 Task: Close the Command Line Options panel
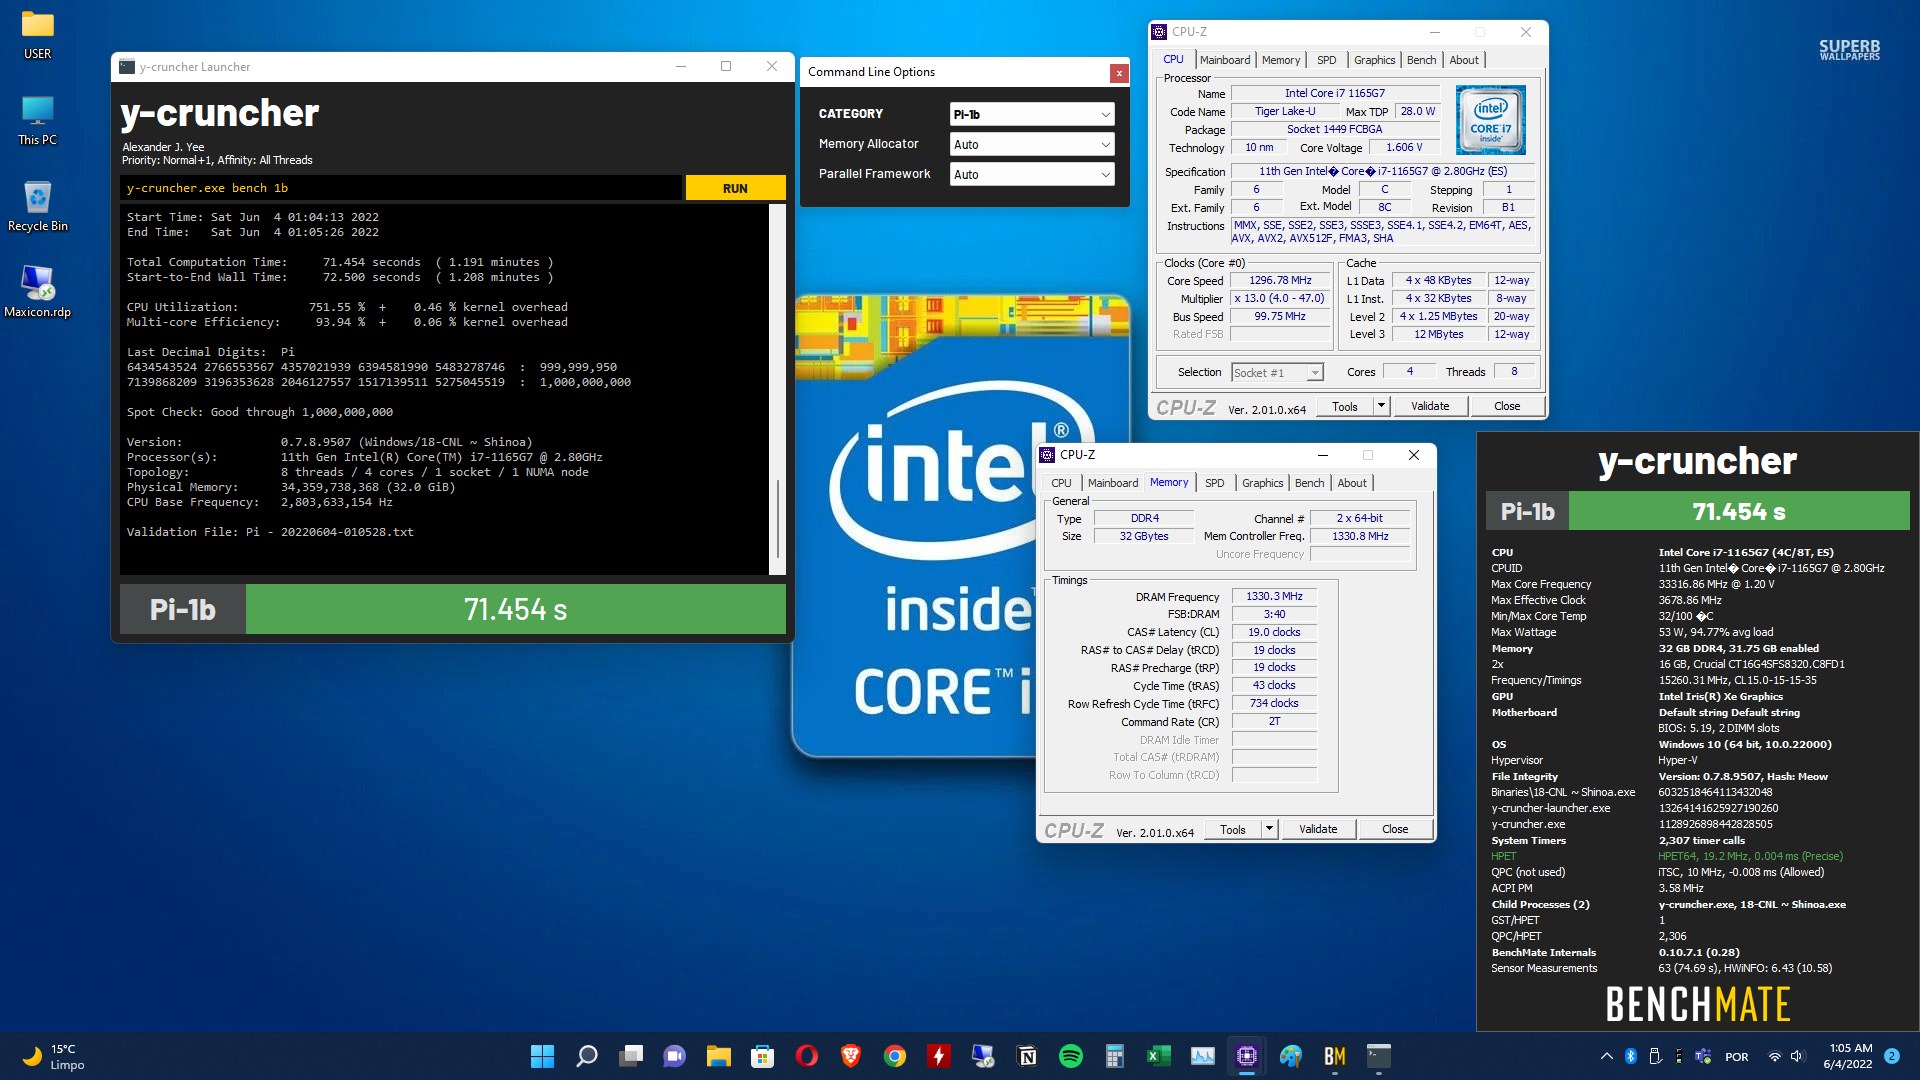1119,73
